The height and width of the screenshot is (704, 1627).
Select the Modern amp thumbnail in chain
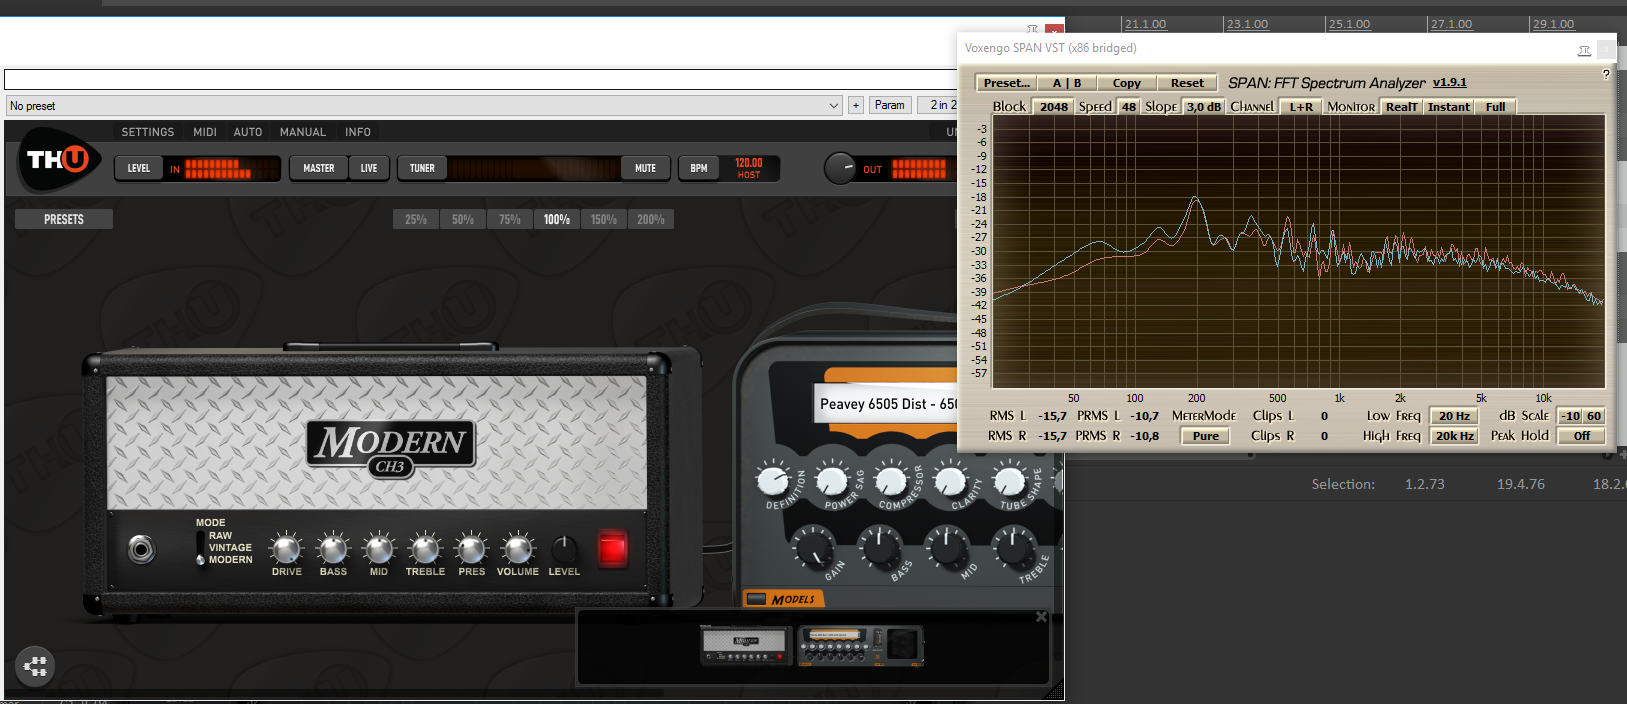746,645
